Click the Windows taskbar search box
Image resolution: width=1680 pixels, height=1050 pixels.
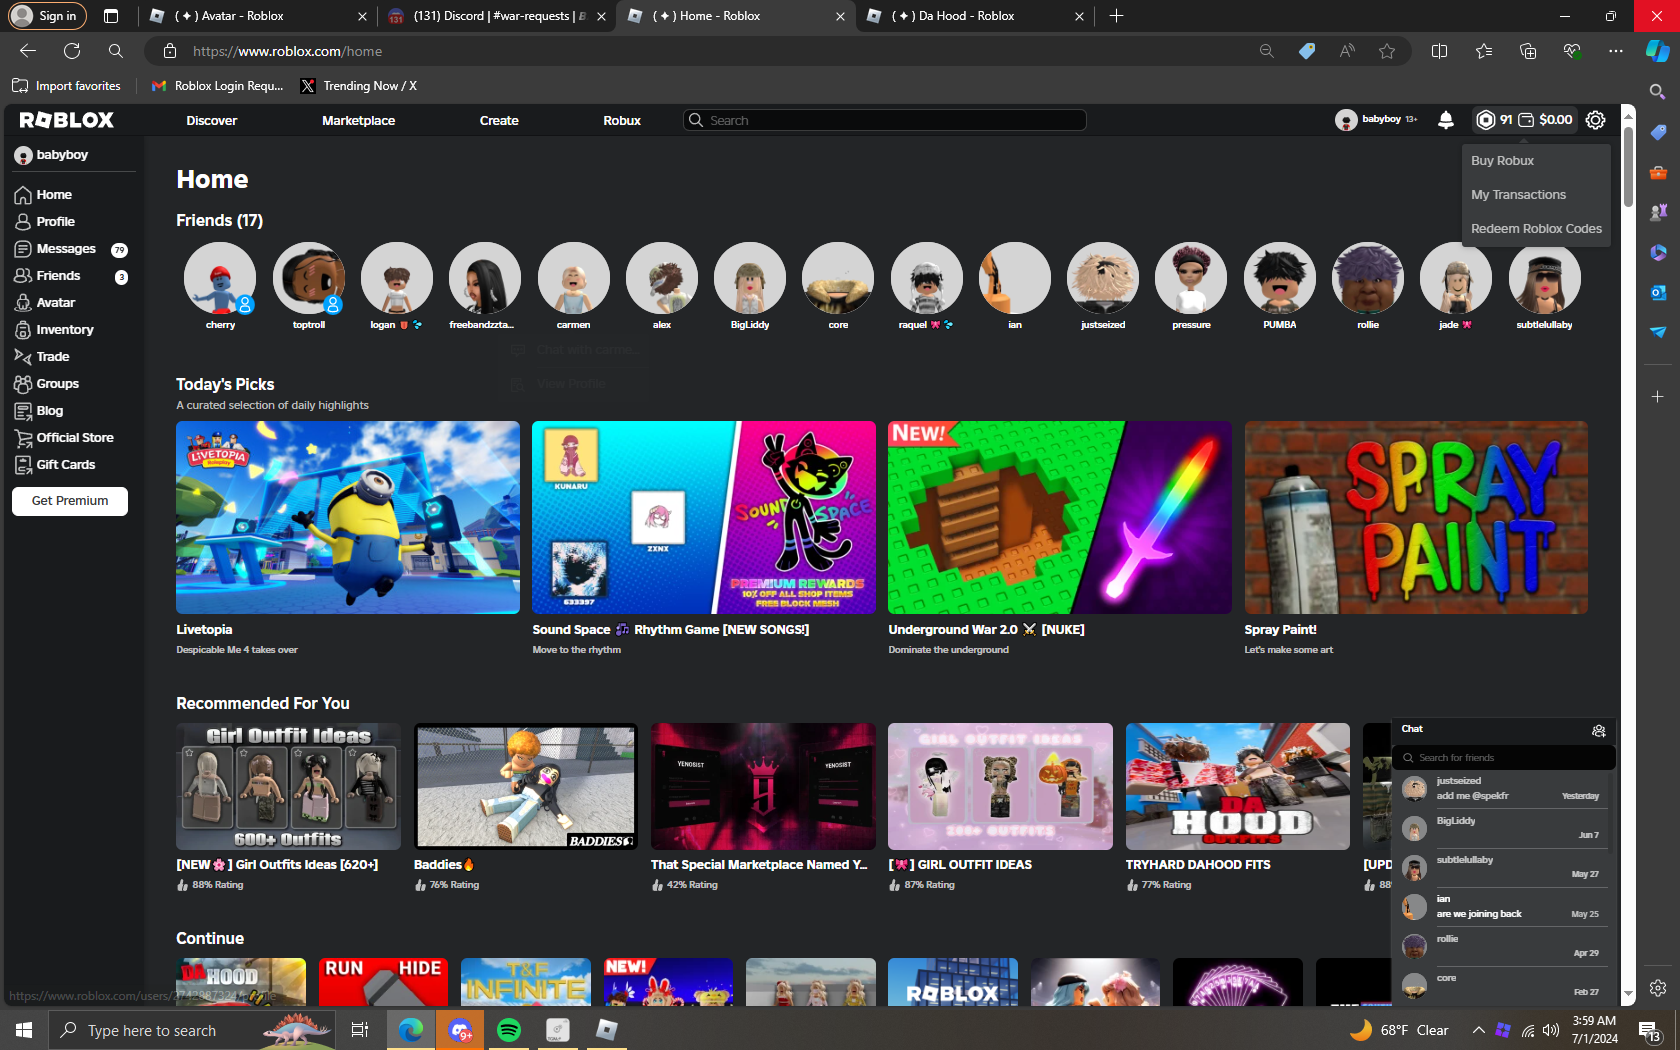pyautogui.click(x=192, y=1030)
